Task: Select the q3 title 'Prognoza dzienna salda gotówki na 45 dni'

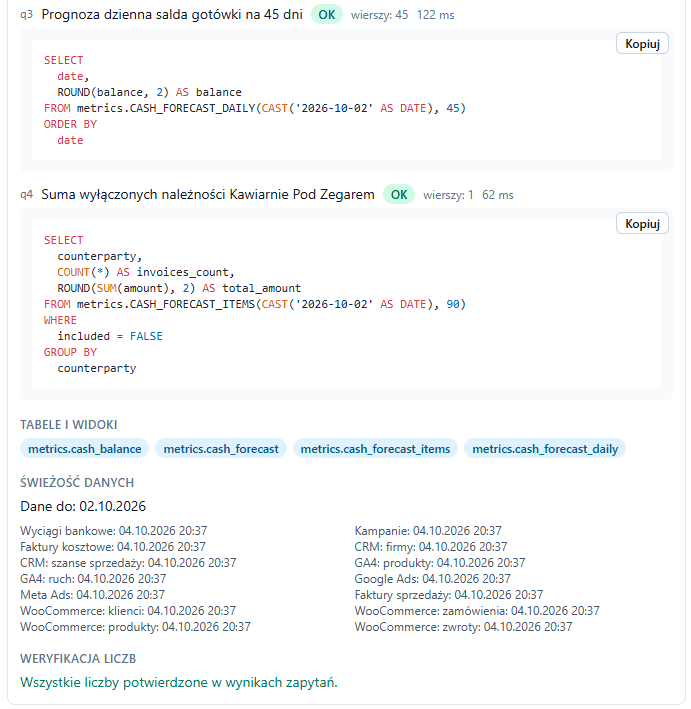Action: (x=172, y=14)
